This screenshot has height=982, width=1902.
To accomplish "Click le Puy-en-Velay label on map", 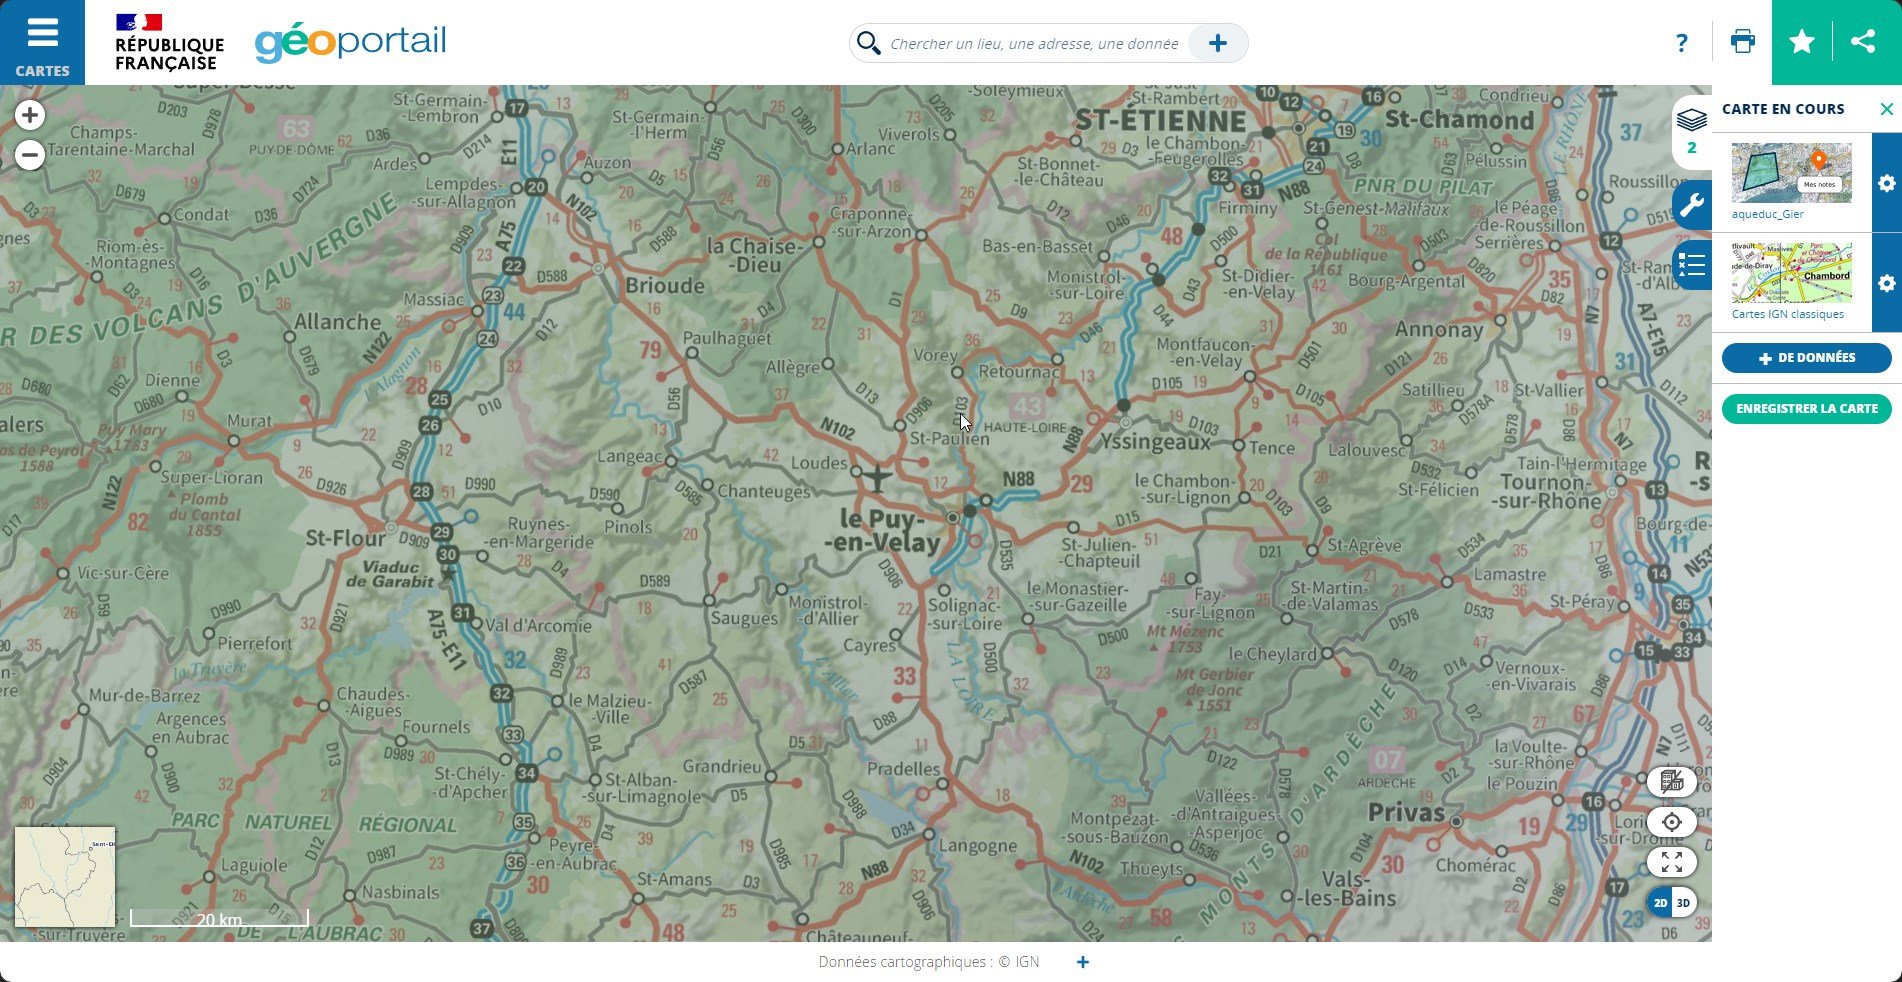I will coord(884,531).
